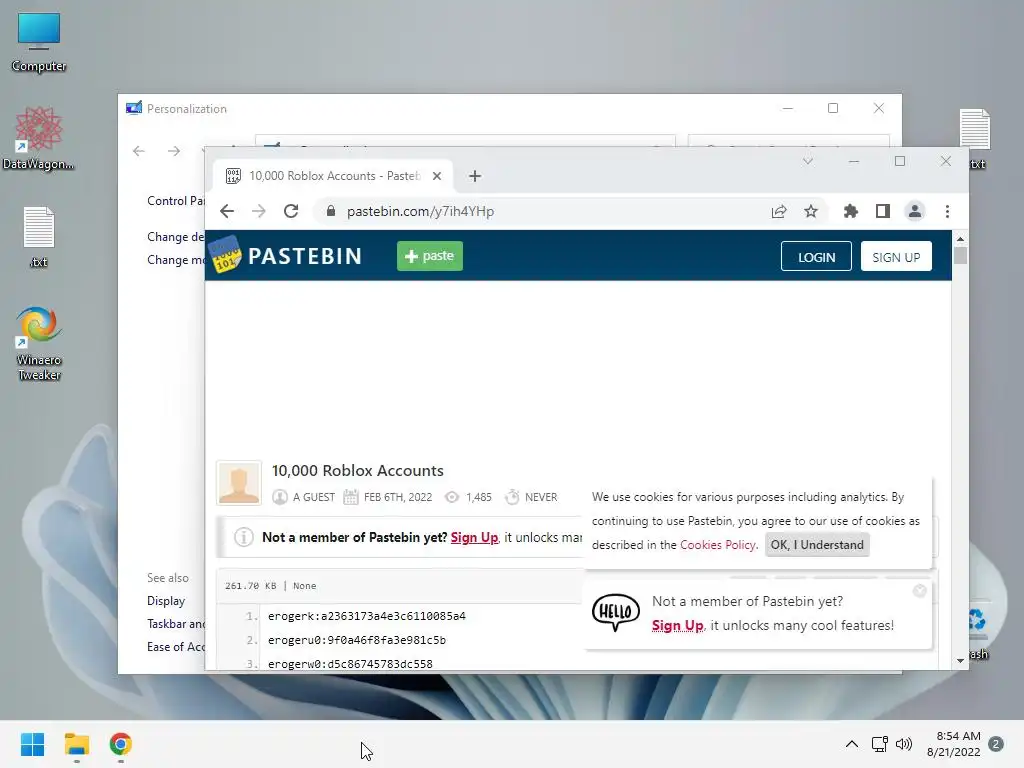Open the Chrome three-dot menu
Viewport: 1024px width, 768px height.
tap(947, 211)
